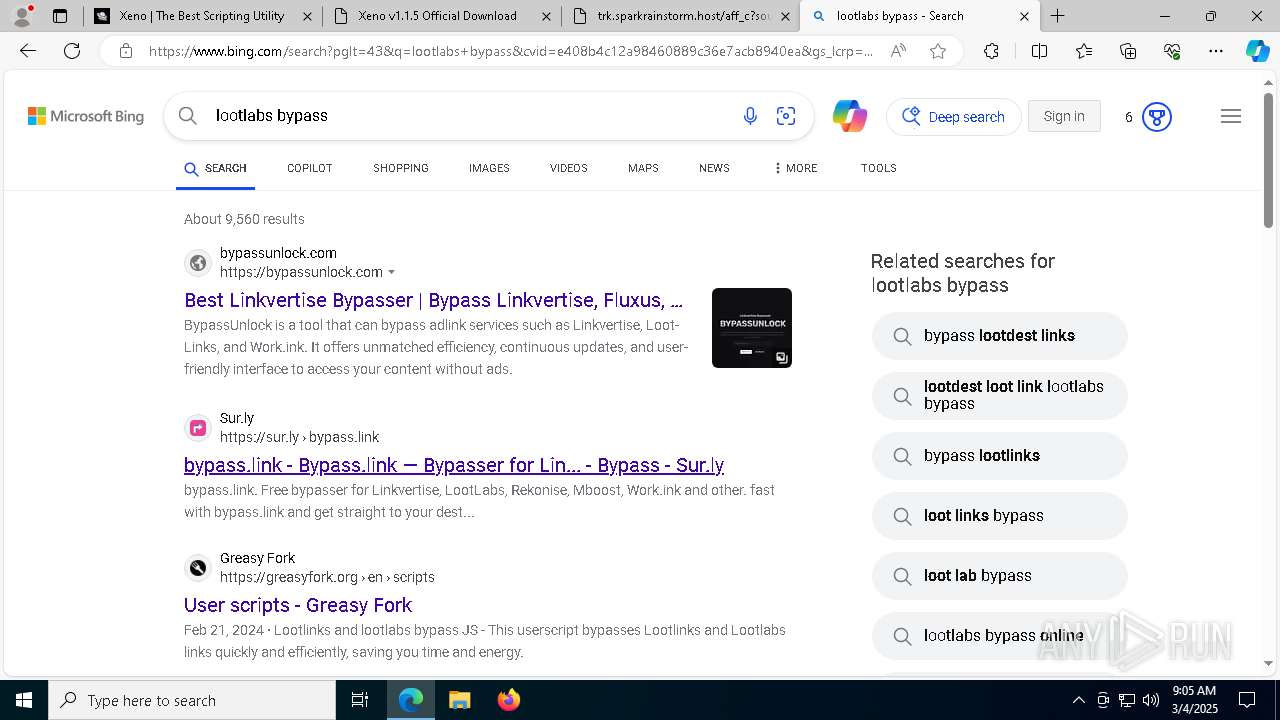
Task: Click the Deep search button
Action: click(x=954, y=117)
